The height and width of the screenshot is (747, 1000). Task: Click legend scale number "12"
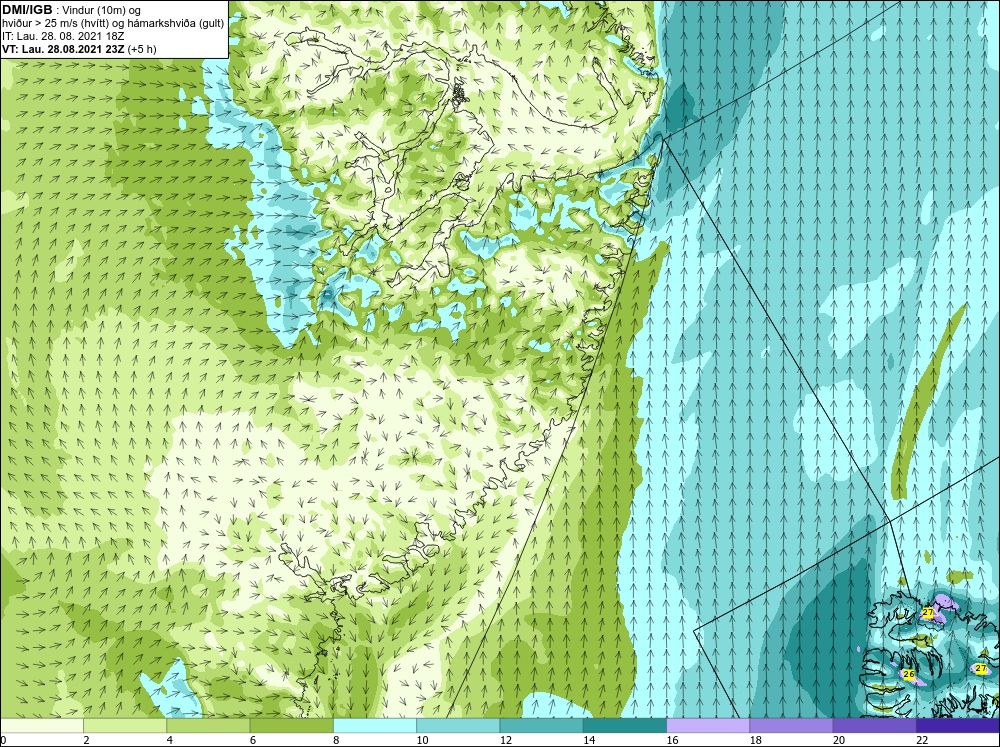(x=506, y=739)
